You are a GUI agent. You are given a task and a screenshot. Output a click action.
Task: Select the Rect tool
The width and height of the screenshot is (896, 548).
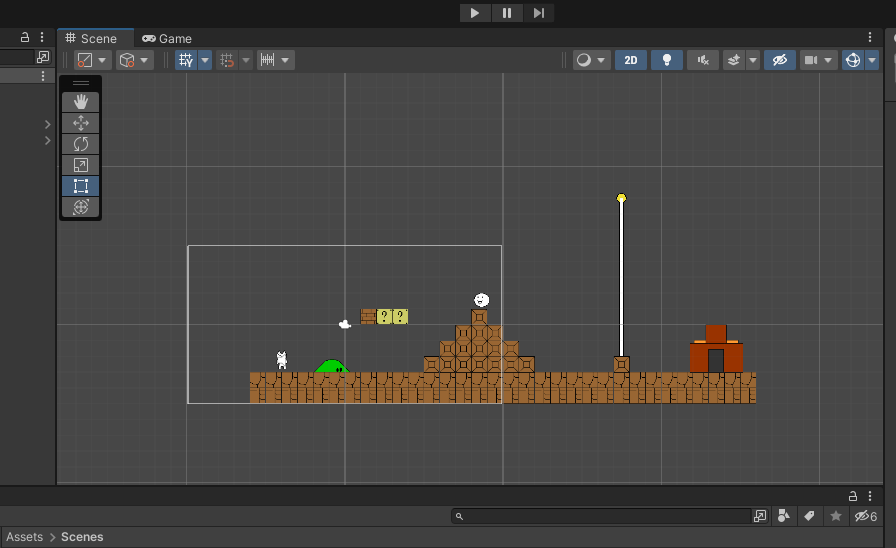click(81, 186)
